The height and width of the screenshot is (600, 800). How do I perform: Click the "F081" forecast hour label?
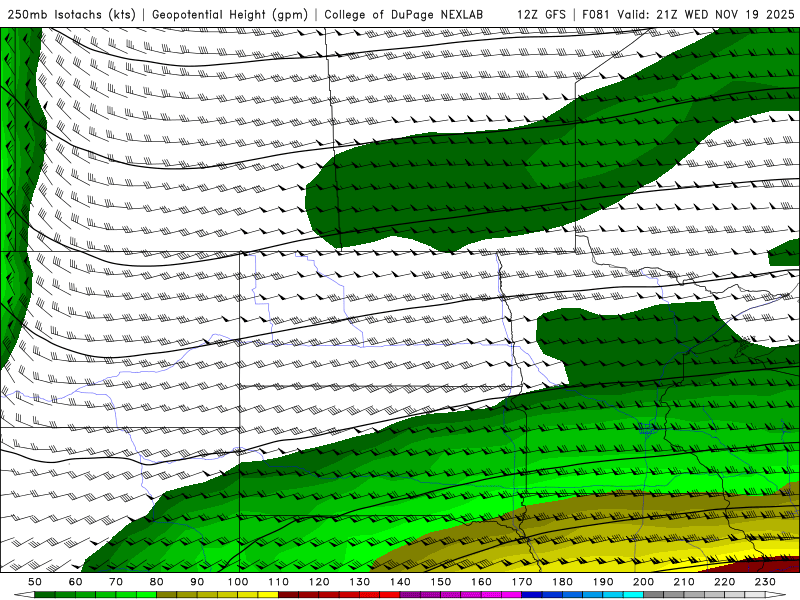coord(596,14)
